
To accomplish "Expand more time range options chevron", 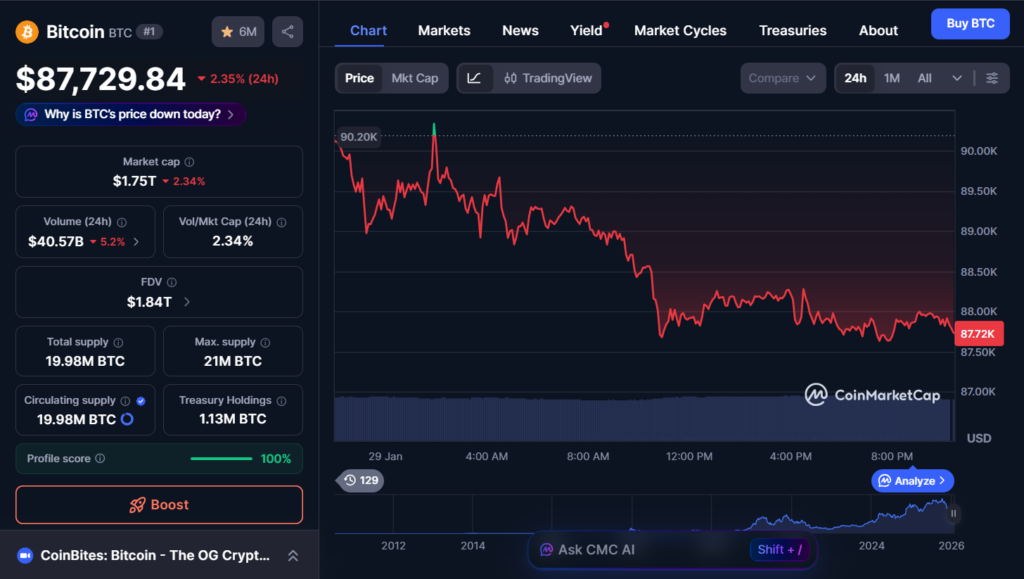I will pyautogui.click(x=957, y=78).
